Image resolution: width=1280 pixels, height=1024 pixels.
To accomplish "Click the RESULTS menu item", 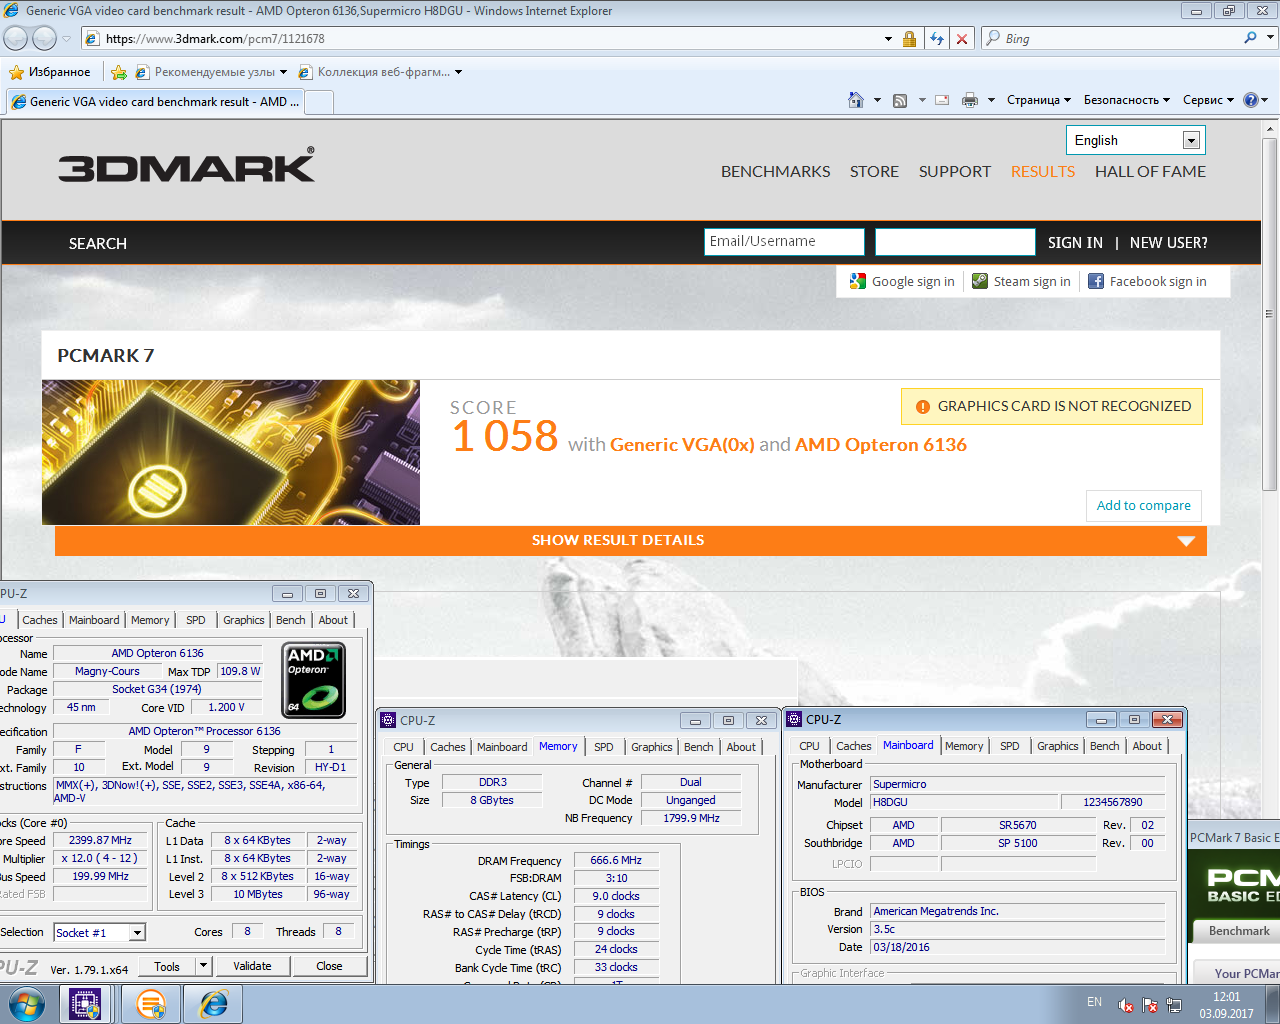I will [1042, 171].
